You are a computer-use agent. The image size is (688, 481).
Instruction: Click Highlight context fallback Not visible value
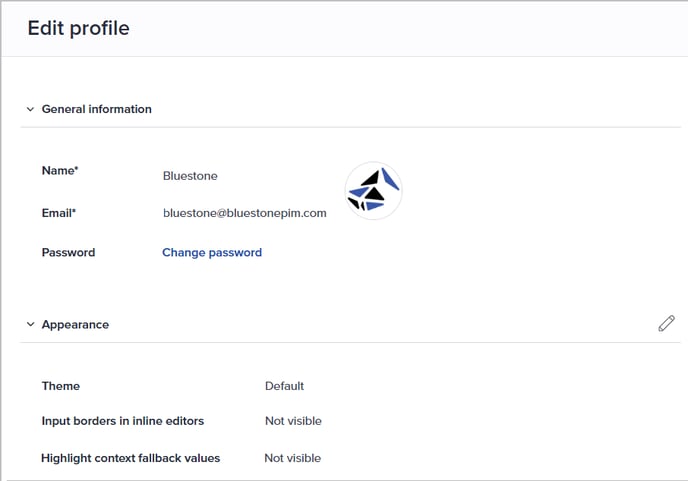click(x=293, y=458)
